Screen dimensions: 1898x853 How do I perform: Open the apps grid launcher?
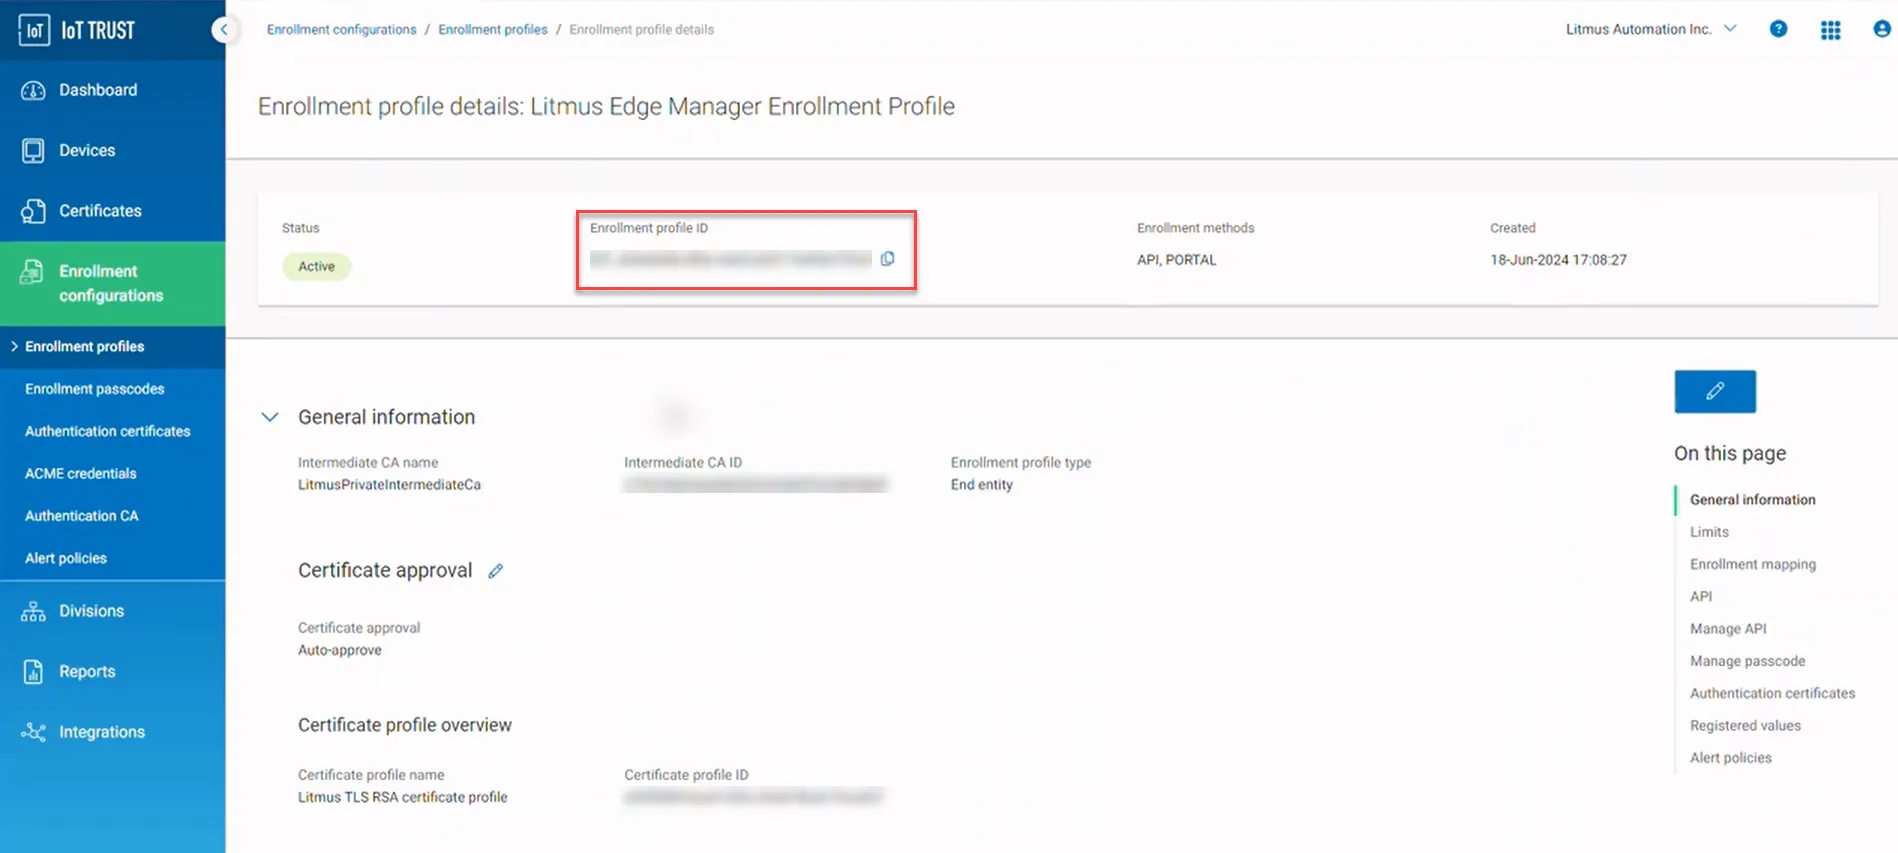[1831, 30]
